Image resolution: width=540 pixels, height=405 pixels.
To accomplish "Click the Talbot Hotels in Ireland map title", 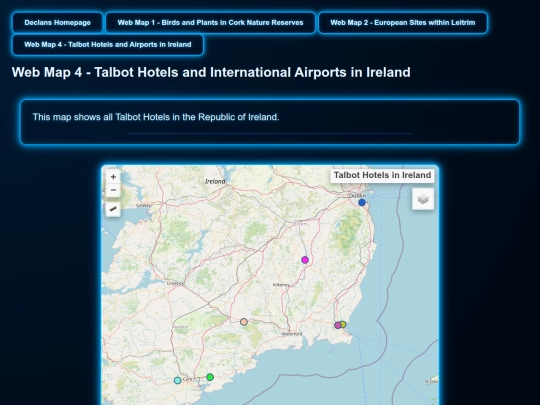I will 382,175.
